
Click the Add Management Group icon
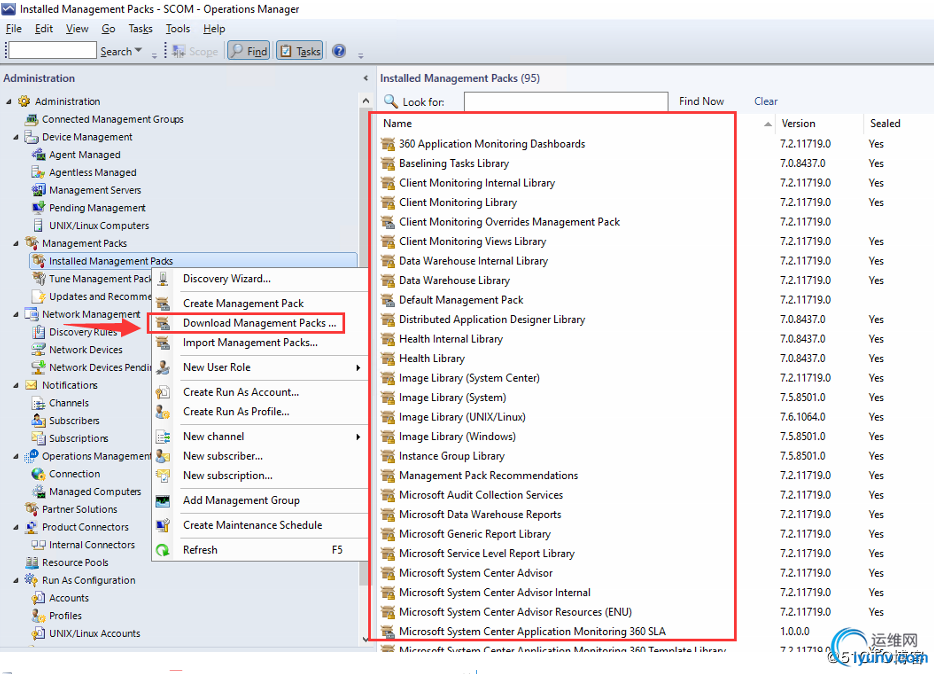coord(163,501)
